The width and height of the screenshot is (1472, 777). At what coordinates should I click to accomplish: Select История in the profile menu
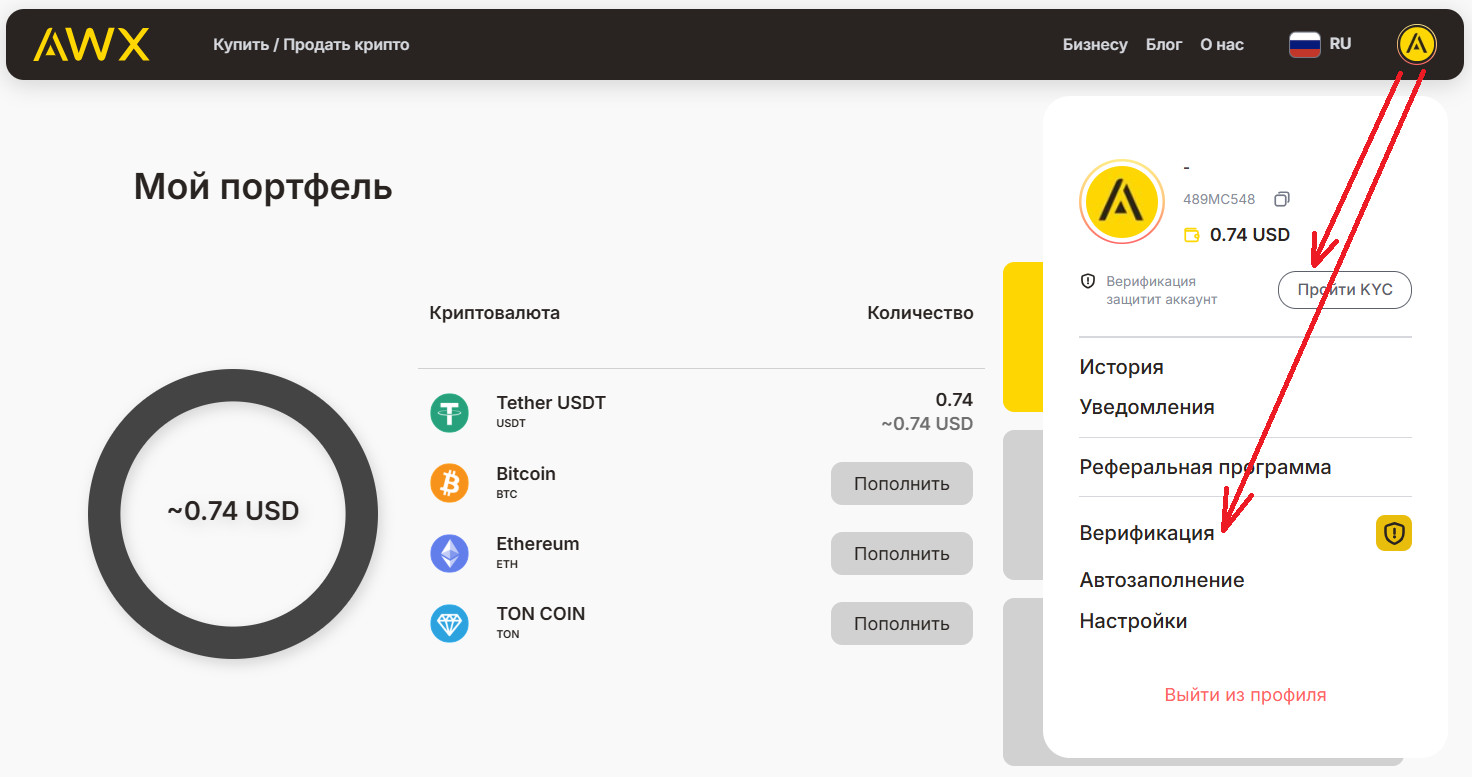click(1121, 367)
